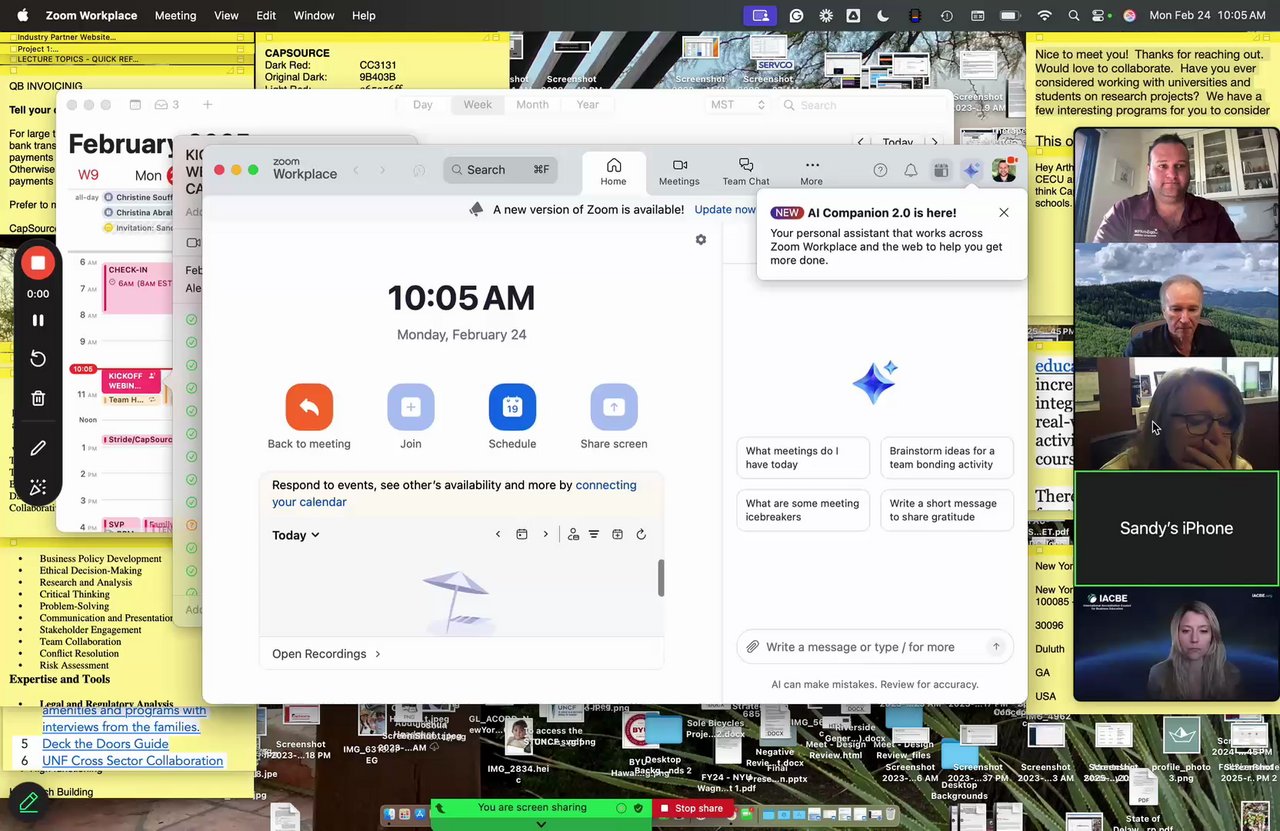The image size is (1280, 831).
Task: Go forward with Zoom navigation arrow
Action: click(x=382, y=170)
